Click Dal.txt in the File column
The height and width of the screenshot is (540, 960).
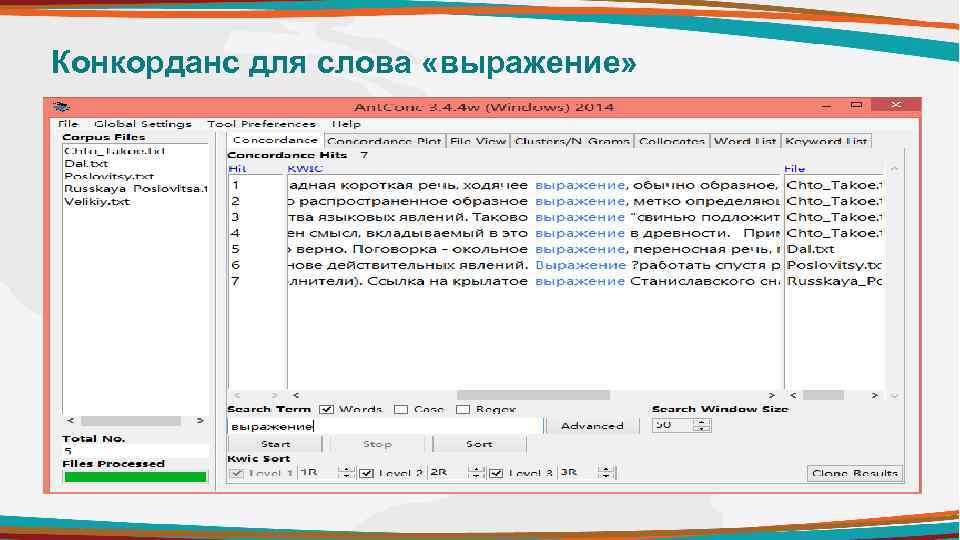click(x=810, y=249)
